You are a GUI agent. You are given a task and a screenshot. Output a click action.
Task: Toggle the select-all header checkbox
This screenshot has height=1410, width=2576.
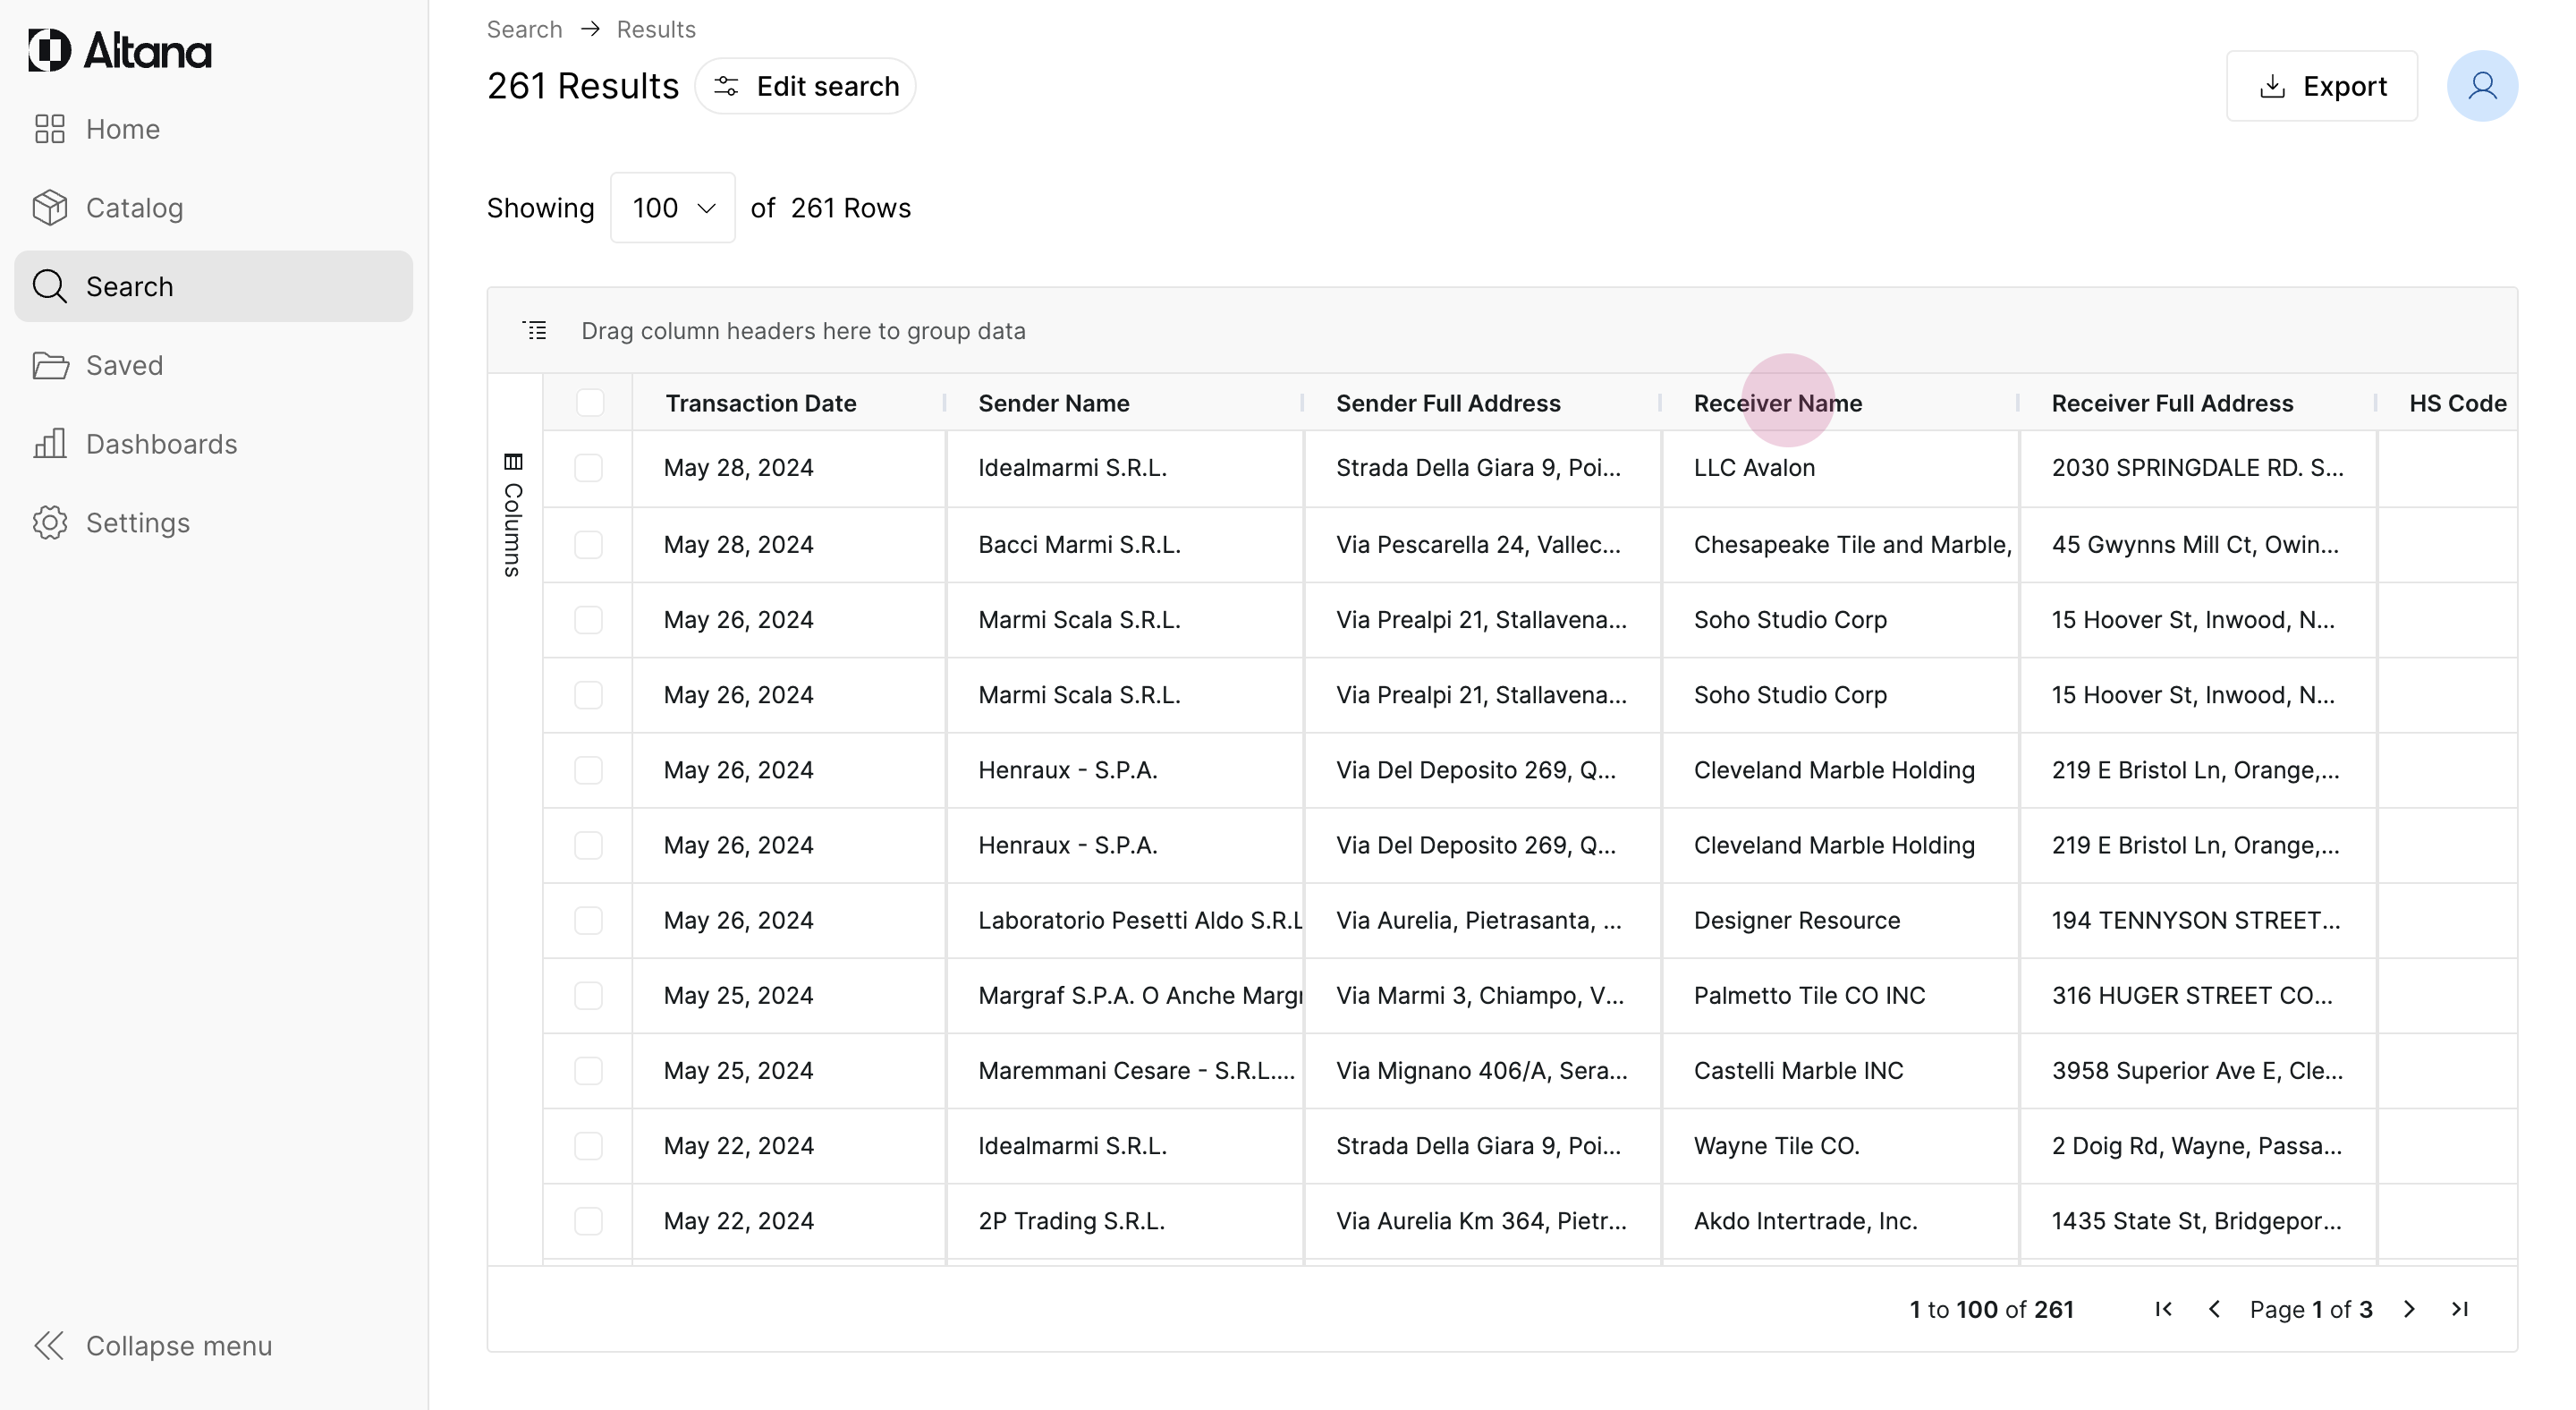pyautogui.click(x=590, y=403)
